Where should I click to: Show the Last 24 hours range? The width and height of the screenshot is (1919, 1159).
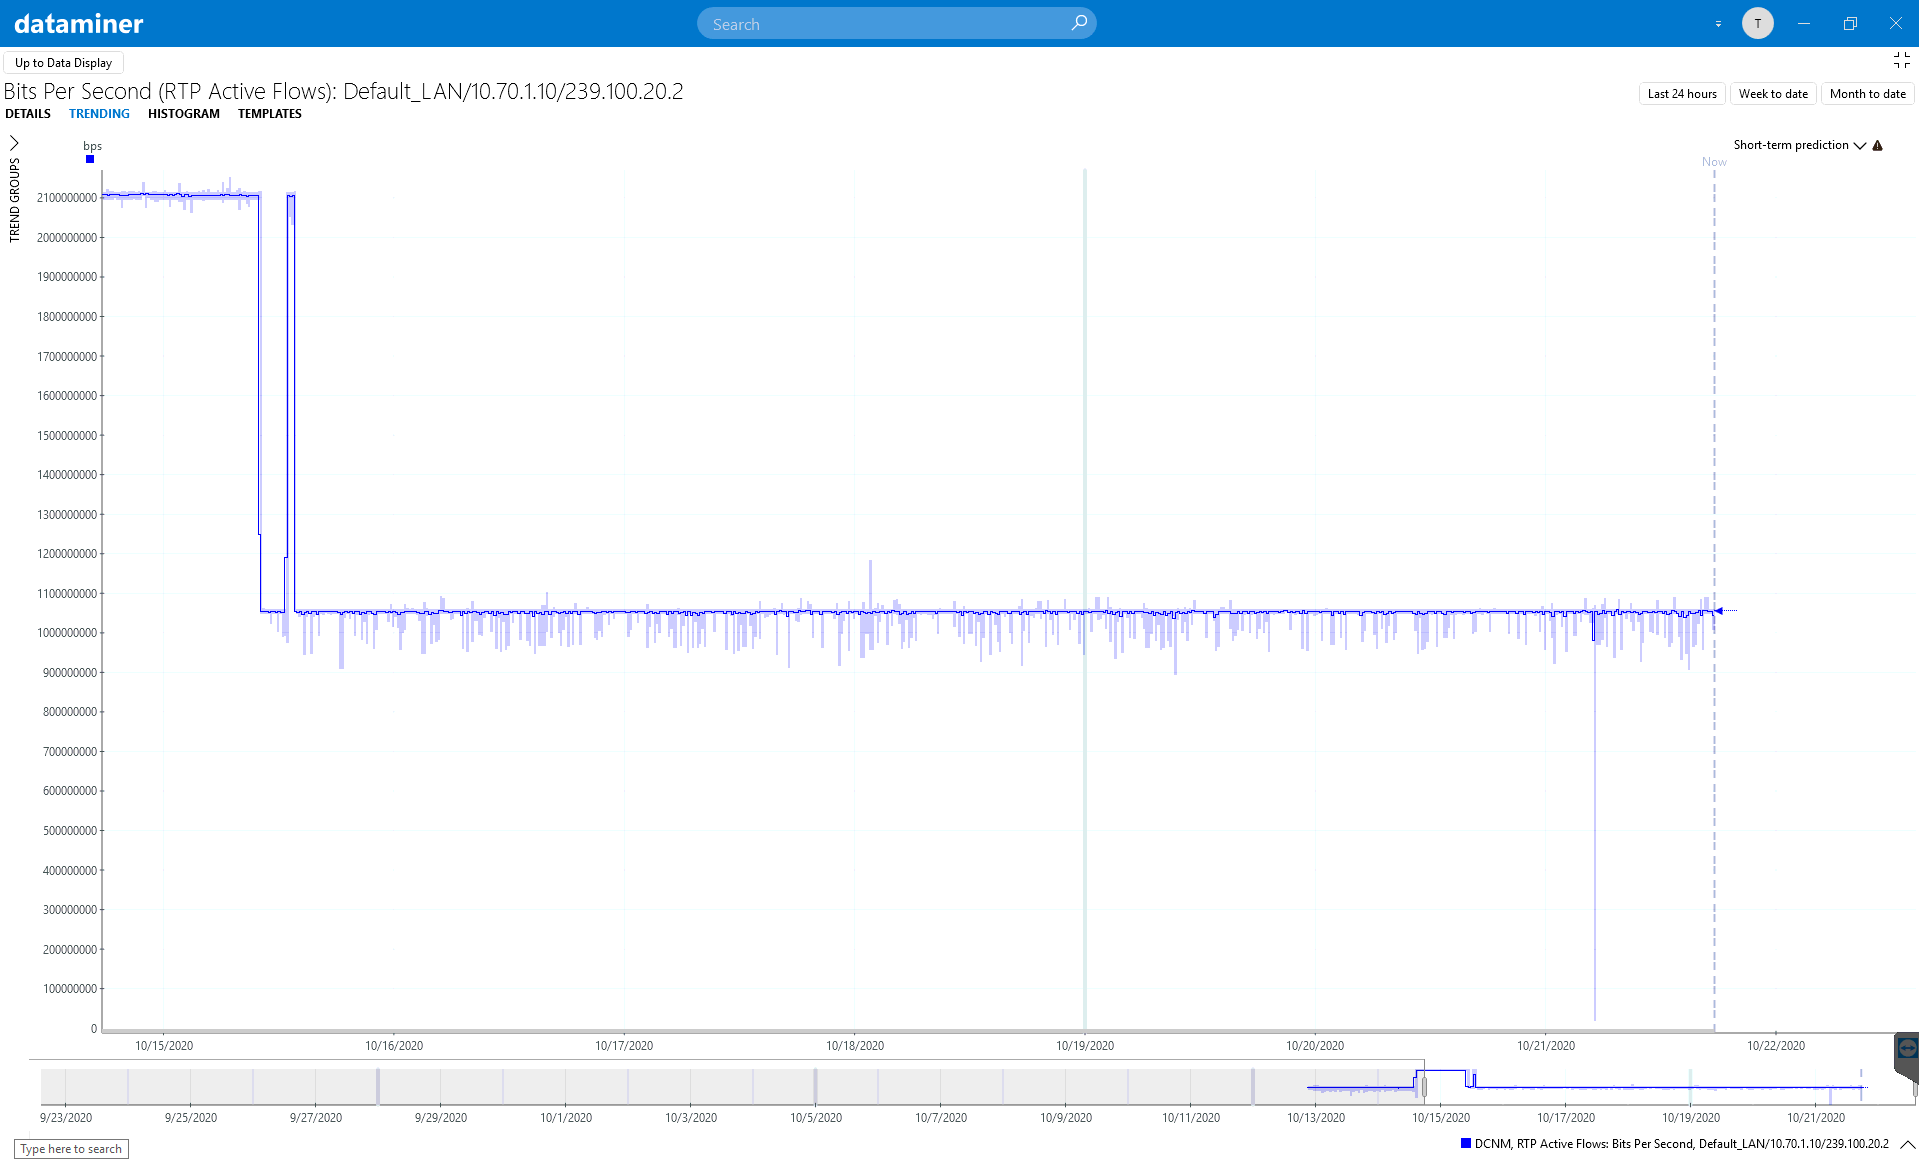(1682, 94)
